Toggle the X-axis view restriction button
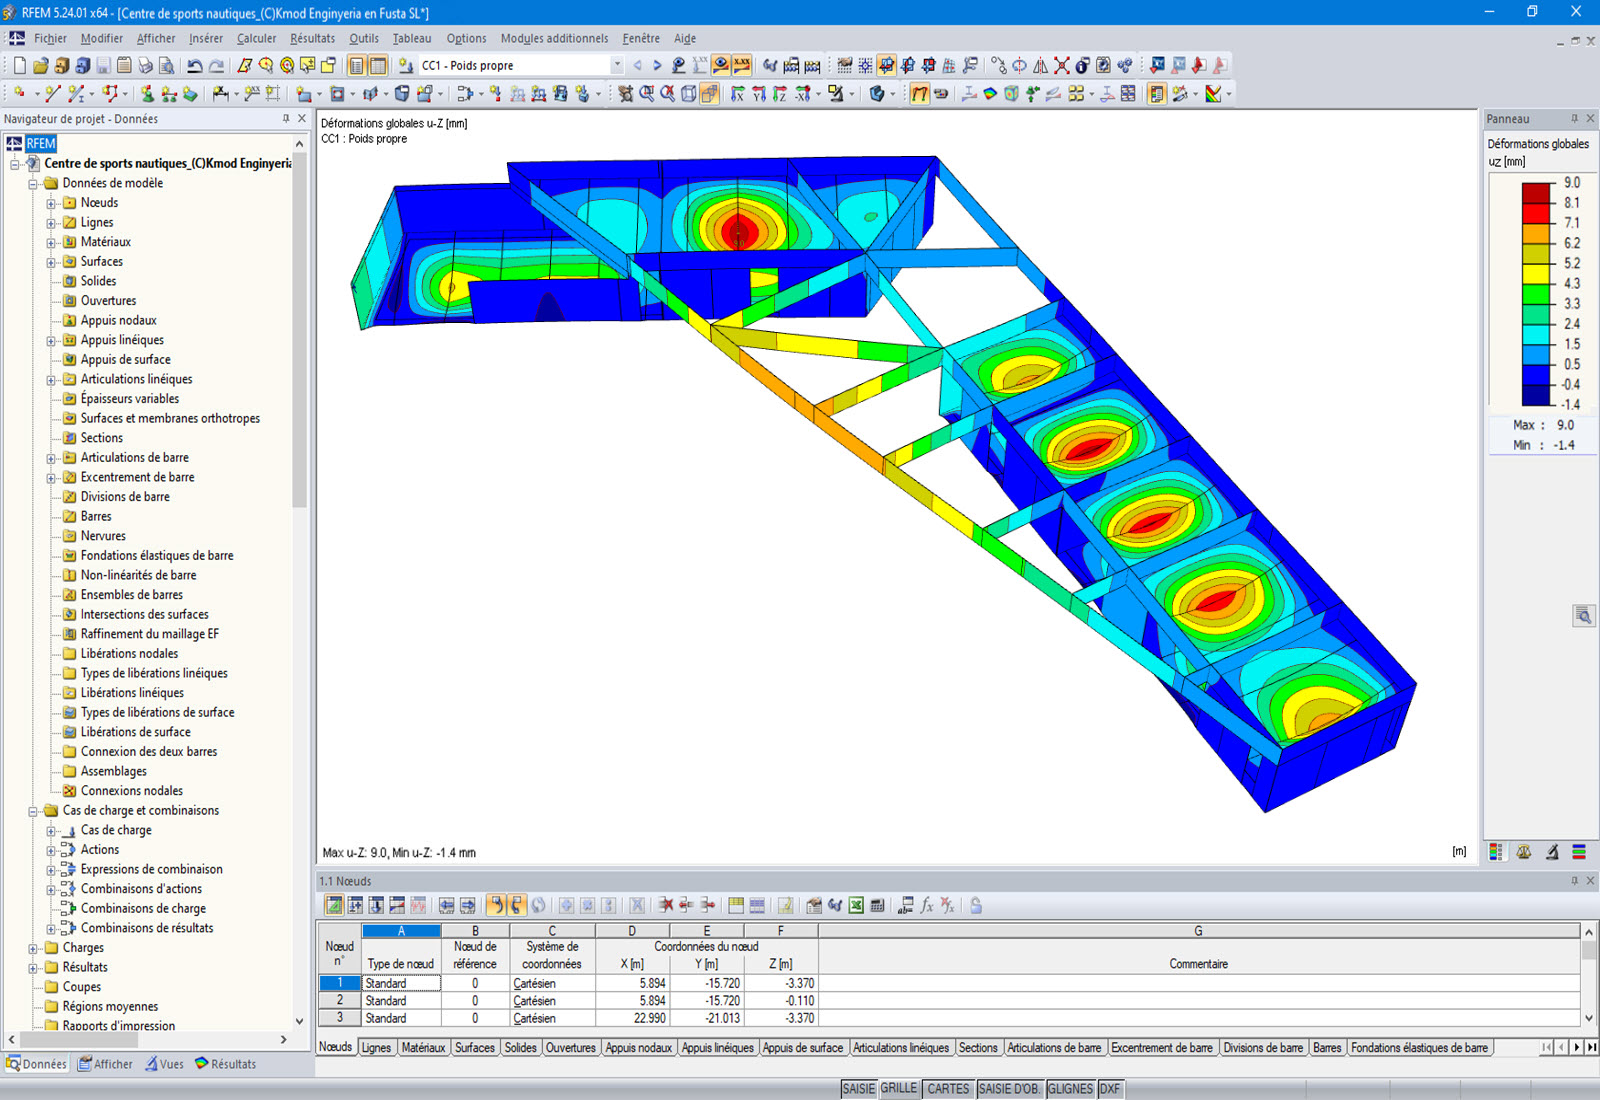The width and height of the screenshot is (1600, 1100). click(736, 95)
